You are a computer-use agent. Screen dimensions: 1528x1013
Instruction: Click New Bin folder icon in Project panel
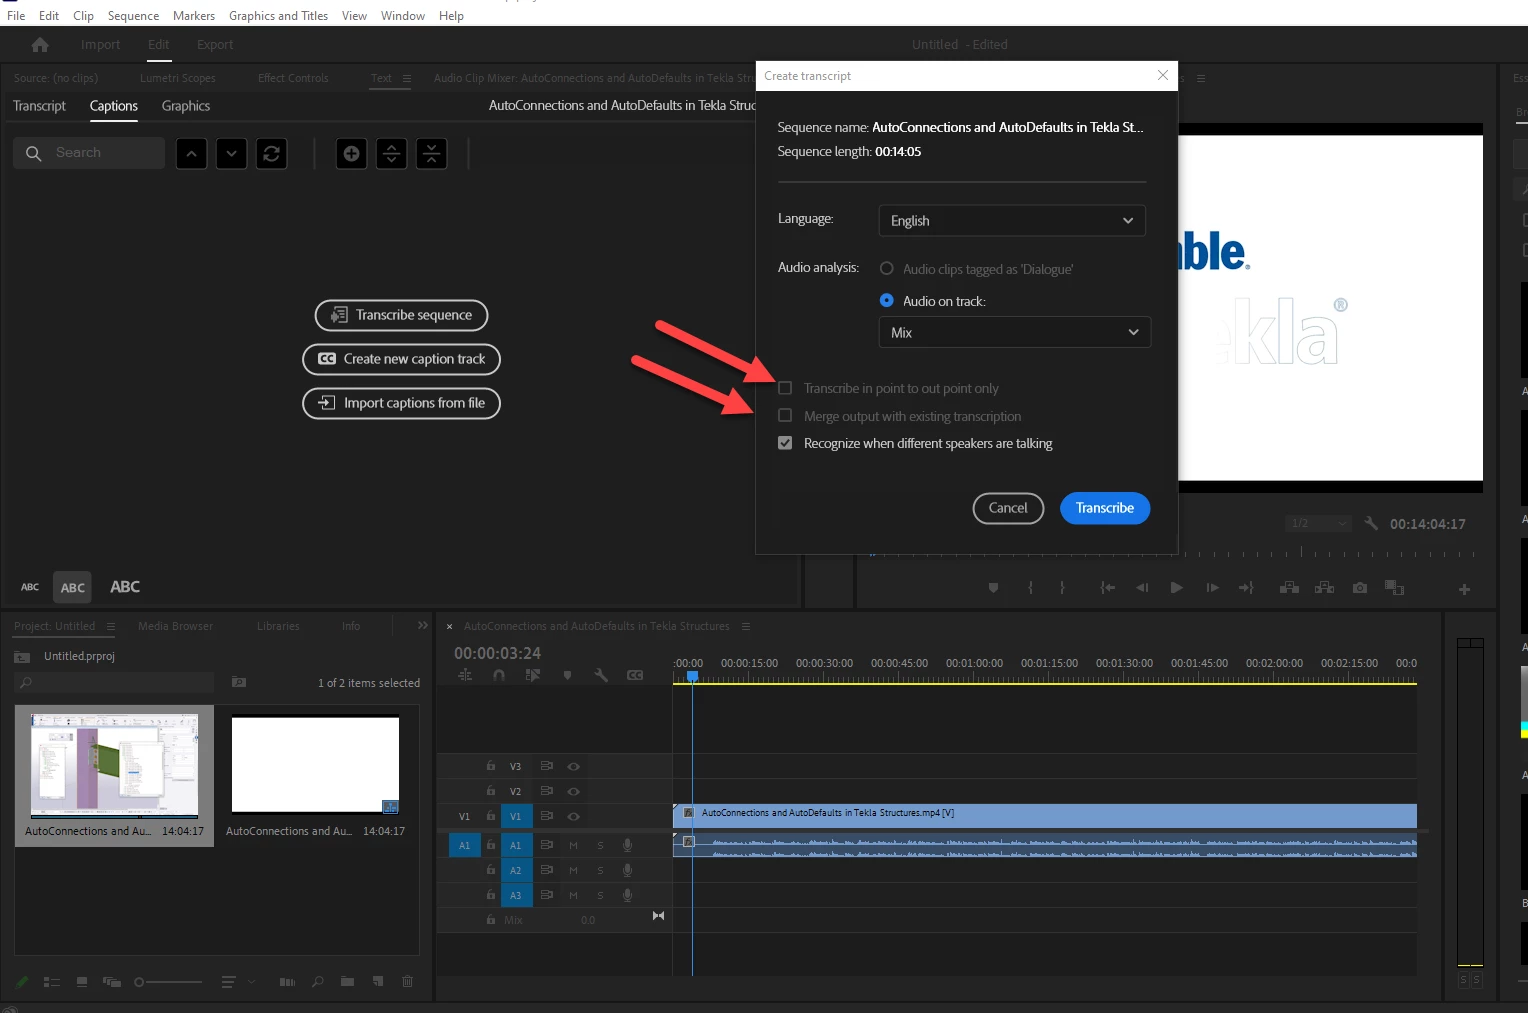347,982
